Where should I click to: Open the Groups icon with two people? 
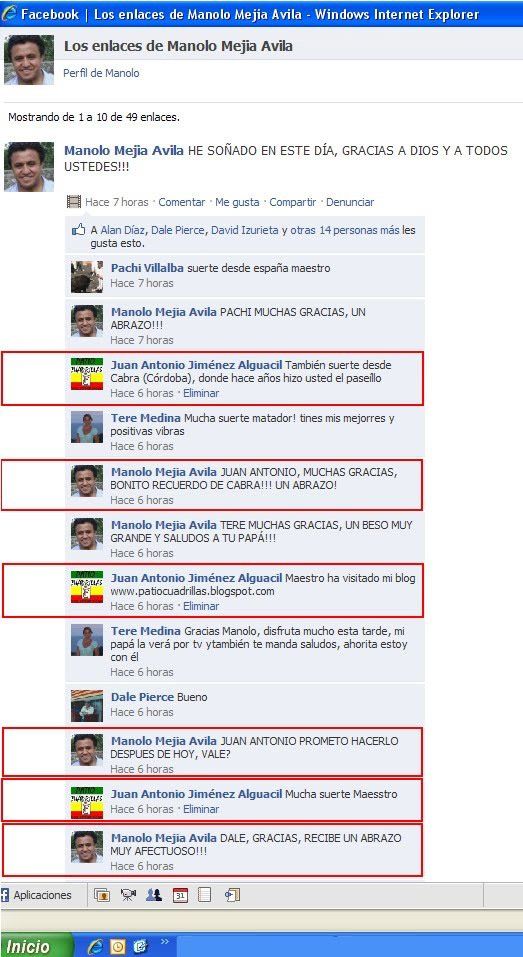pyautogui.click(x=154, y=895)
